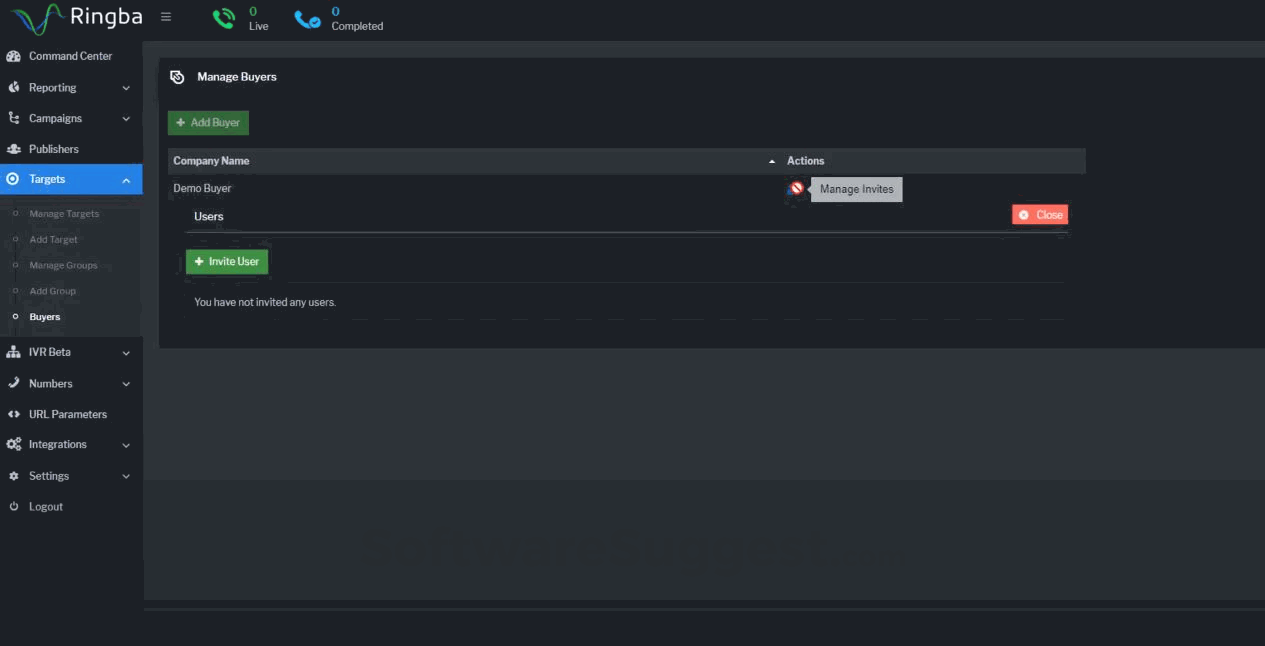This screenshot has height=646, width=1265.
Task: Click the red block icon for Demo Buyer
Action: click(797, 188)
